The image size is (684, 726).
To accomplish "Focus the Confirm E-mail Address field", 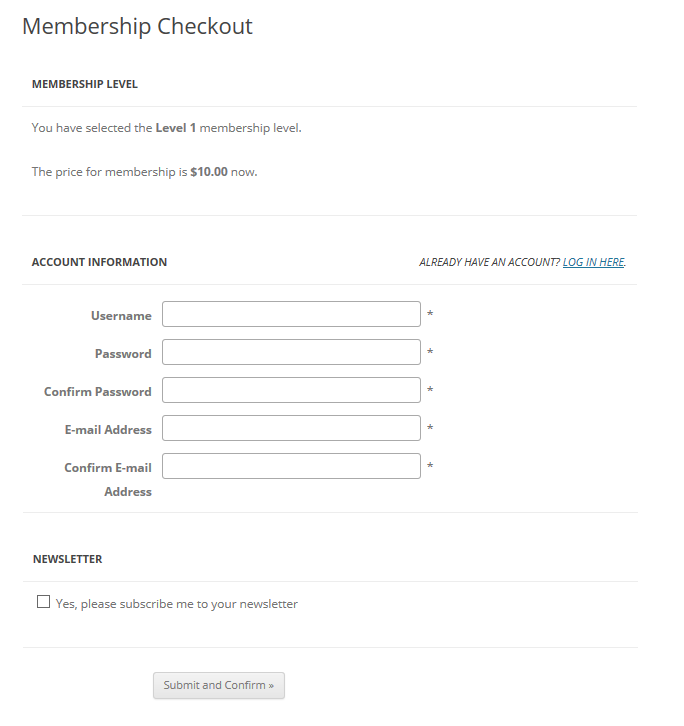I will [291, 466].
